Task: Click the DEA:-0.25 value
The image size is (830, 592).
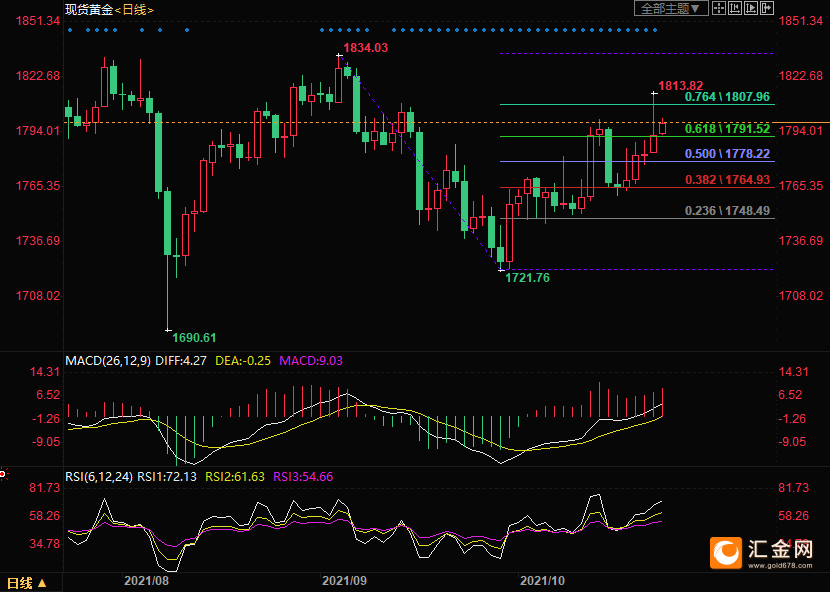Action: [x=243, y=361]
